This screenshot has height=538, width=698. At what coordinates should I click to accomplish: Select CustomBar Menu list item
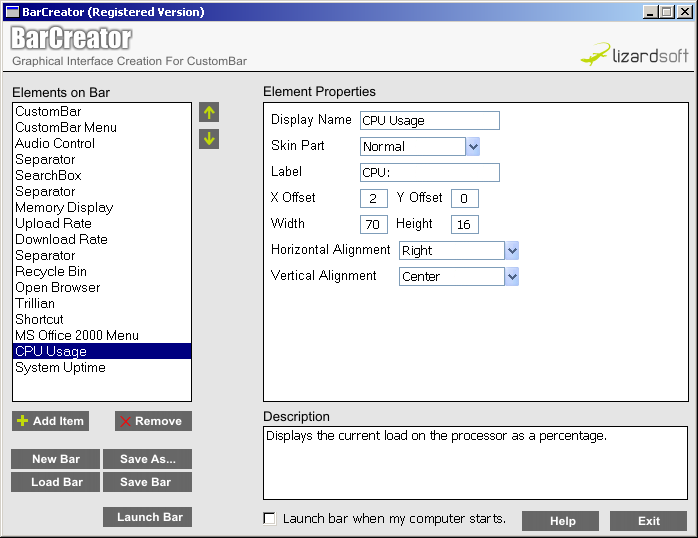pos(102,127)
